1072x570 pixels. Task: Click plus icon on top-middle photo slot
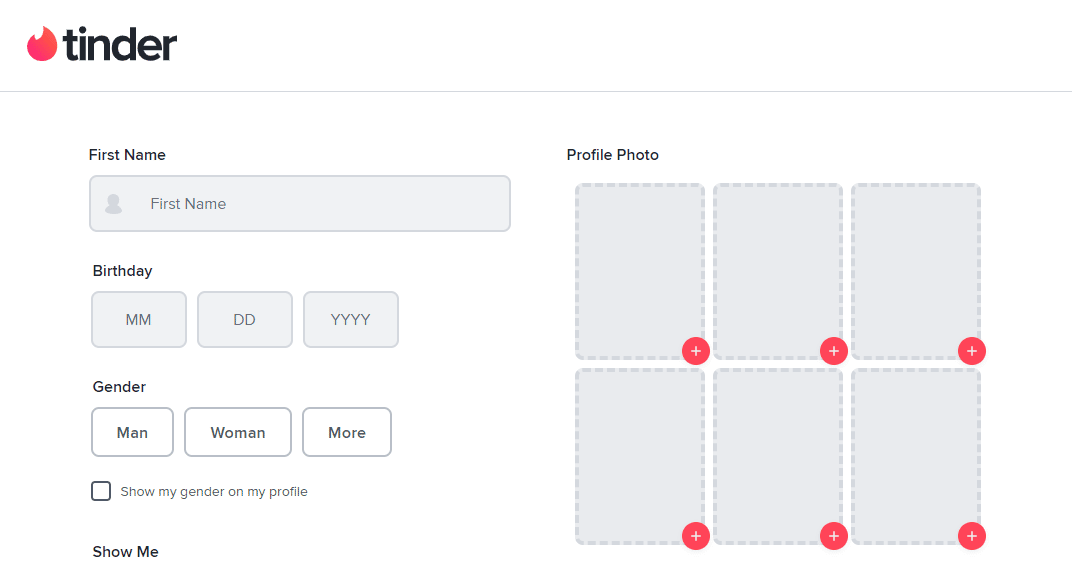coord(834,351)
